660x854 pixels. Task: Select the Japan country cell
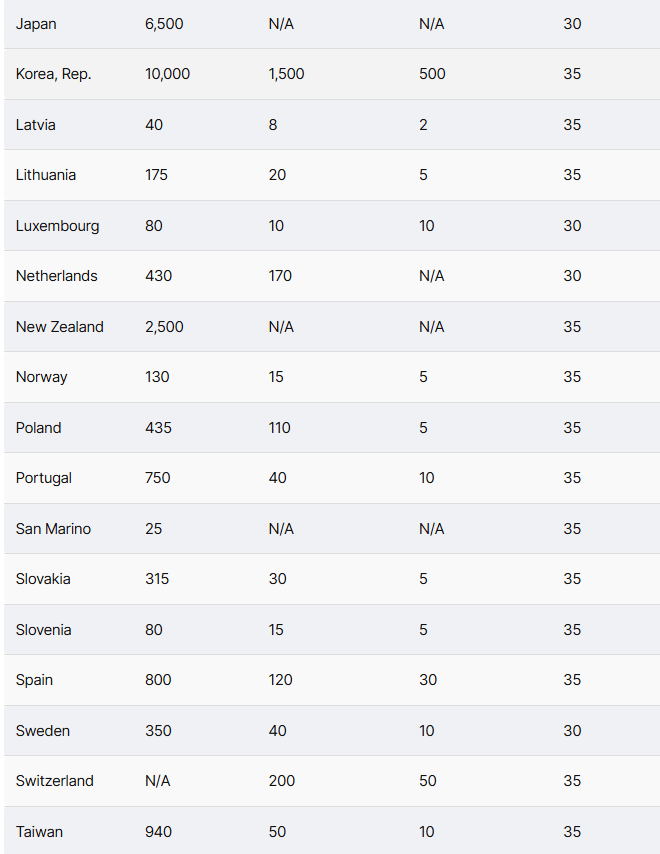click(36, 24)
